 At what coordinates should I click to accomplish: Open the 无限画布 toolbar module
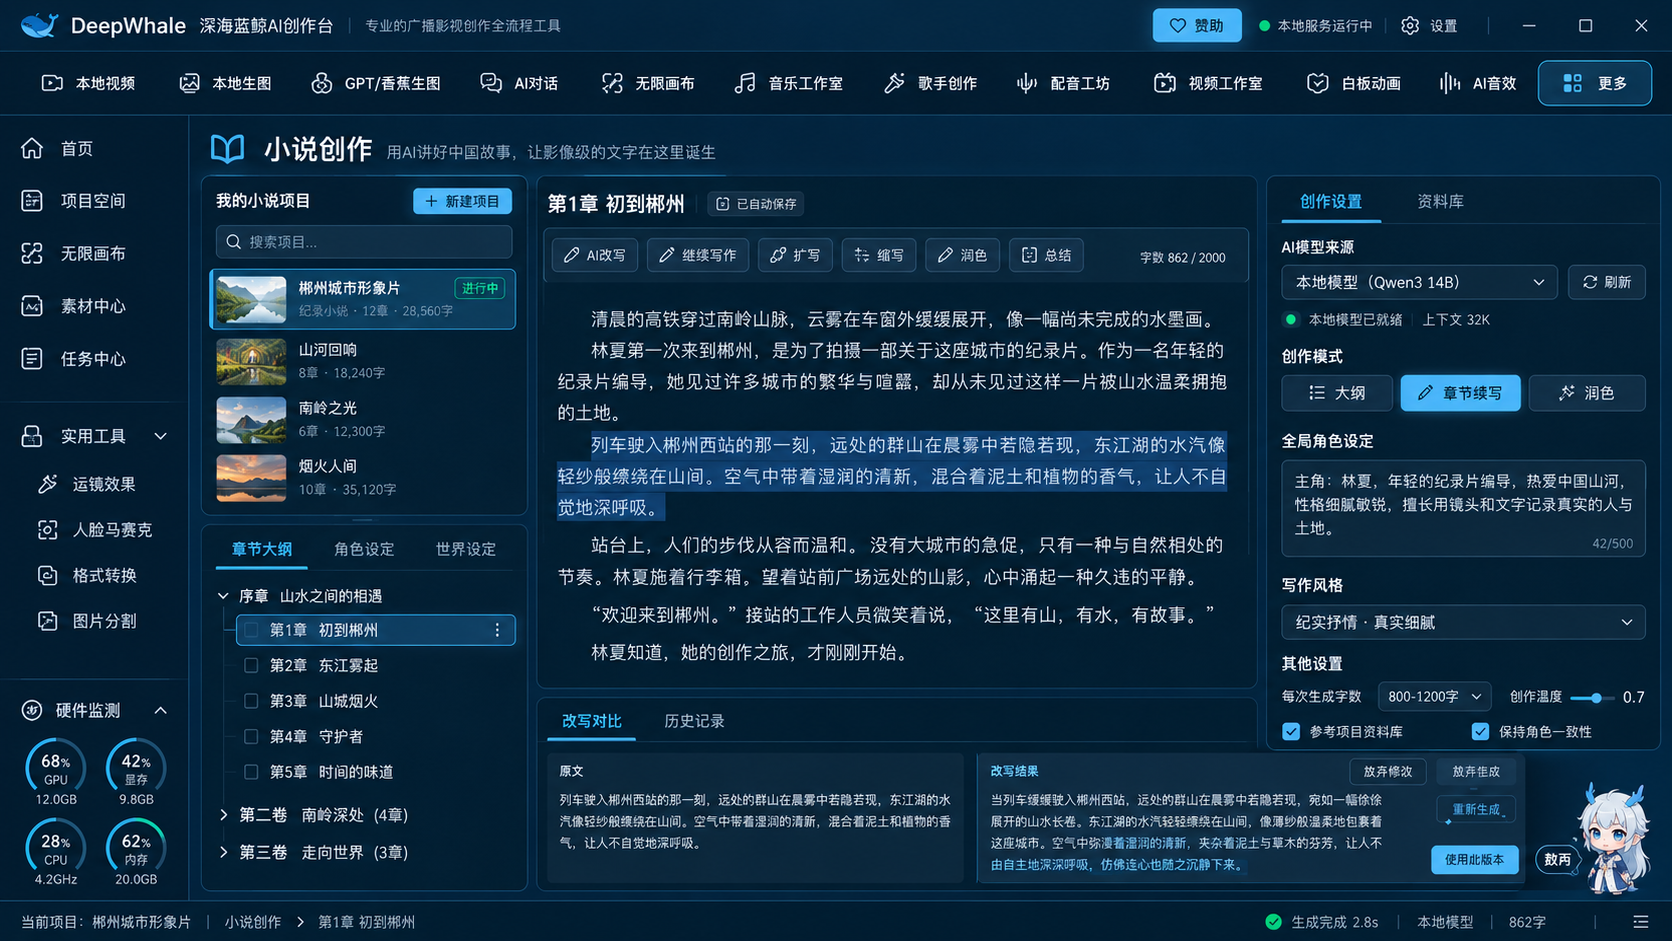click(x=648, y=83)
